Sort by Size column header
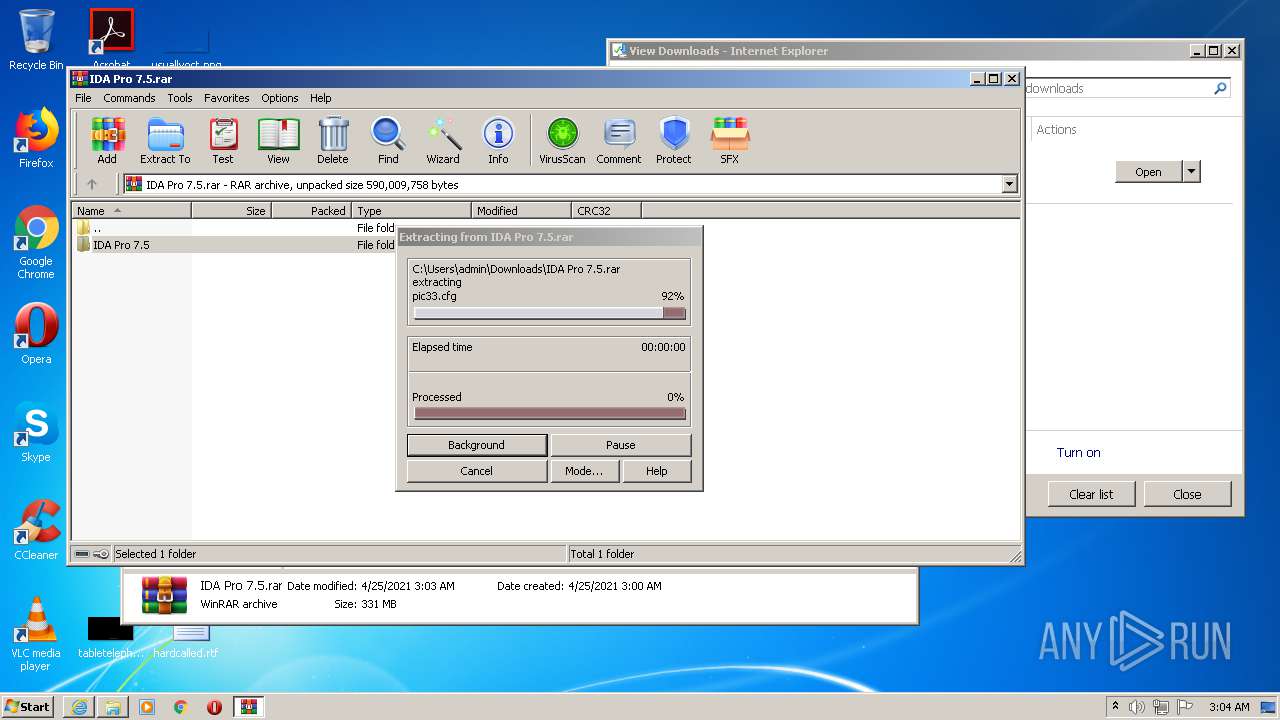 [231, 211]
